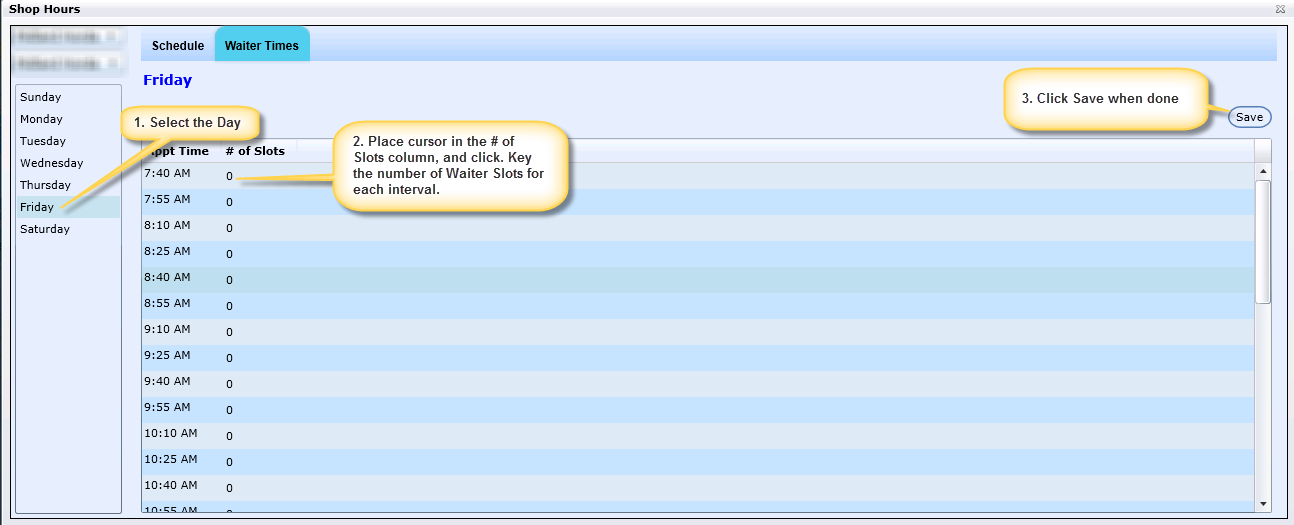Viewport: 1294px width, 525px height.
Task: Click the slots field for 7:40 AM
Action: click(x=229, y=176)
